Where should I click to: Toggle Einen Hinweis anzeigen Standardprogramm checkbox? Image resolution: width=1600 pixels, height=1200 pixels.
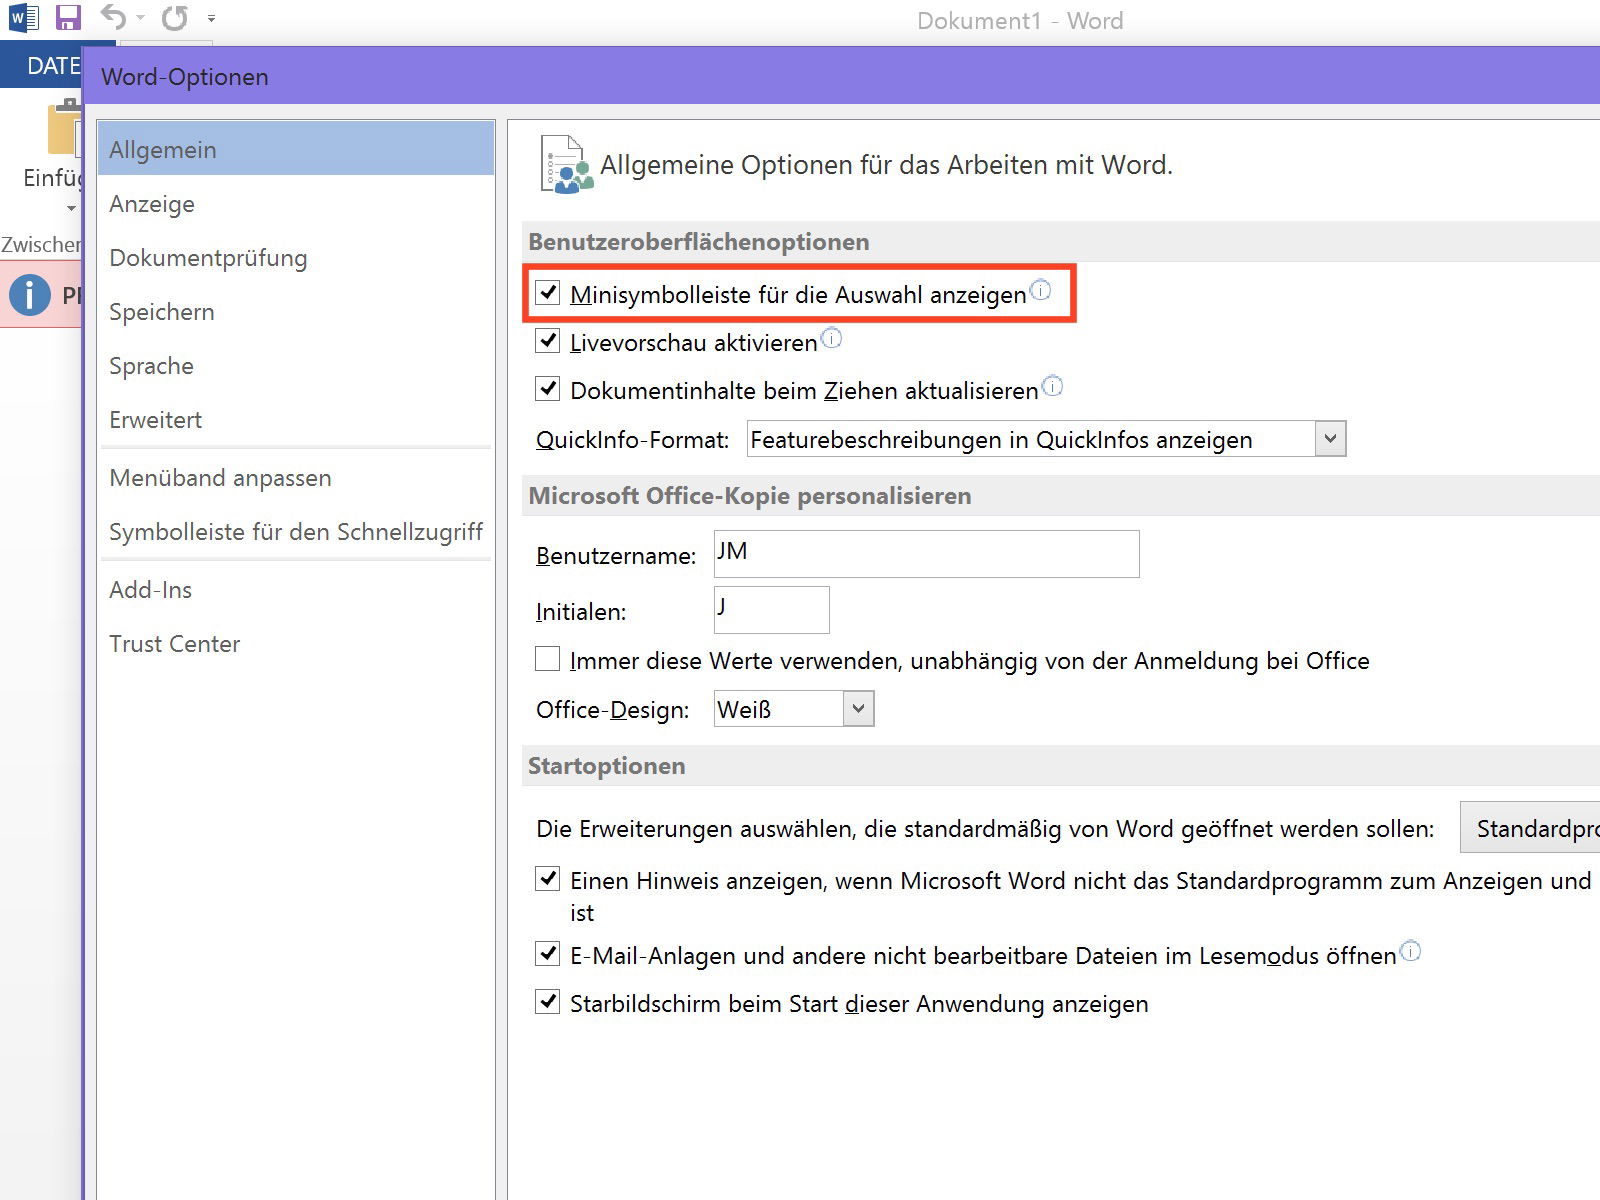tap(548, 879)
